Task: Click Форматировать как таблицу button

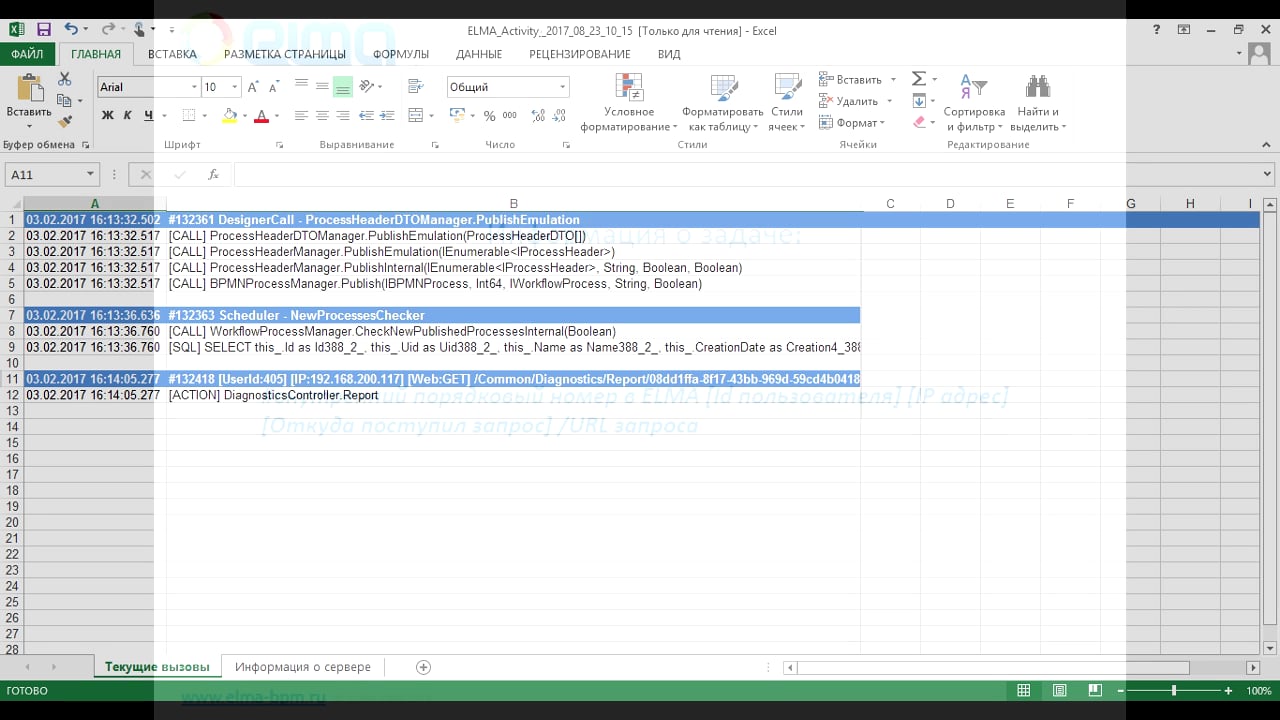Action: [722, 102]
